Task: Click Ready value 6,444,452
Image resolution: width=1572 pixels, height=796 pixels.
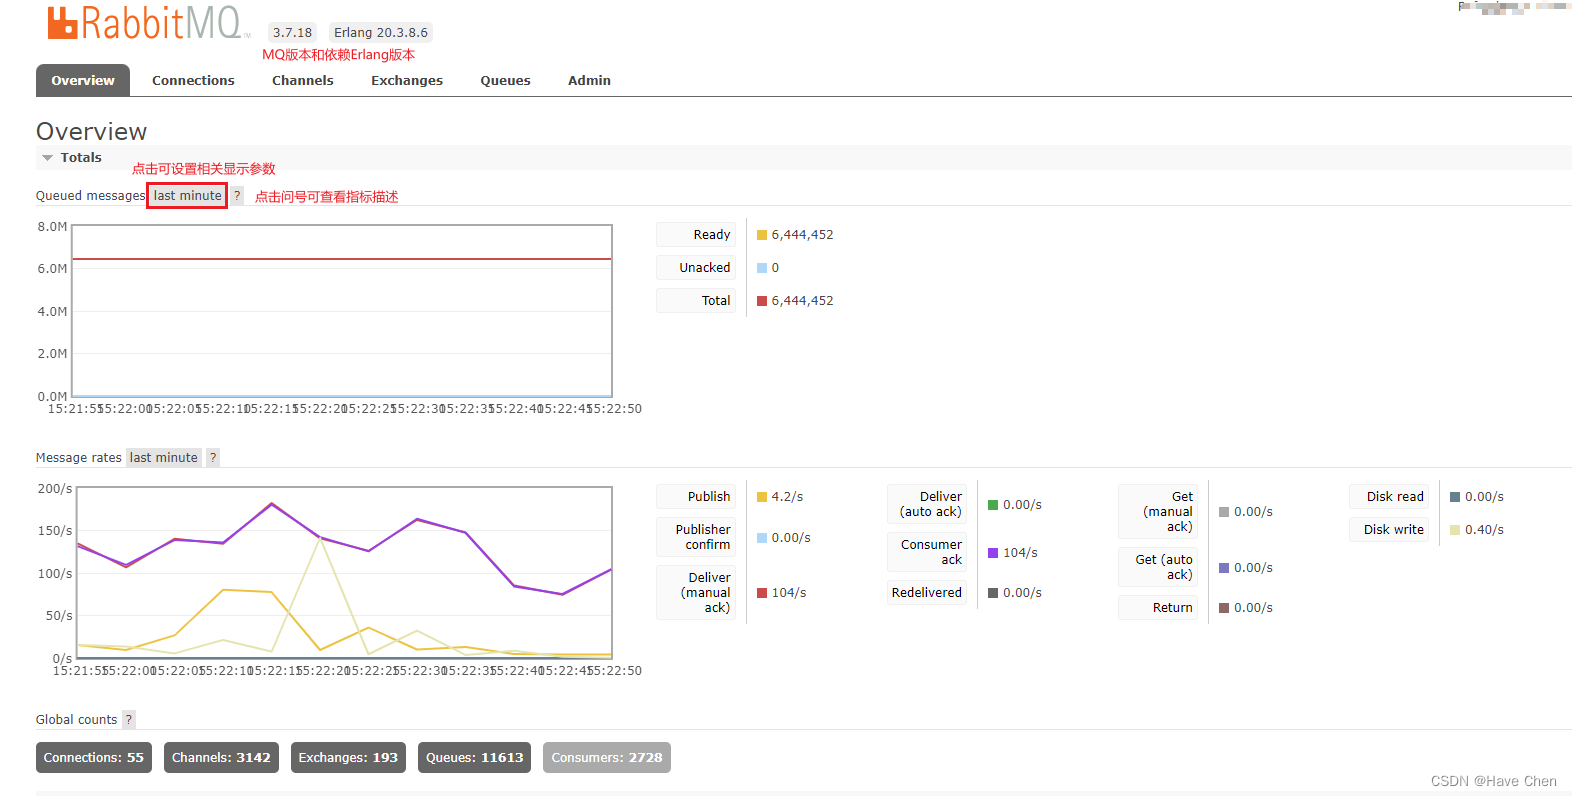Action: [x=802, y=235]
